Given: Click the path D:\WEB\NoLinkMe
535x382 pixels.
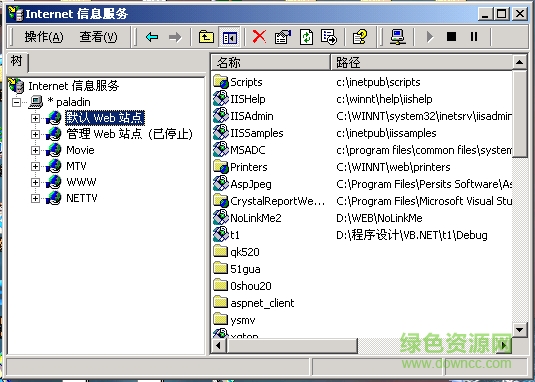Looking at the screenshot, I should coord(379,218).
